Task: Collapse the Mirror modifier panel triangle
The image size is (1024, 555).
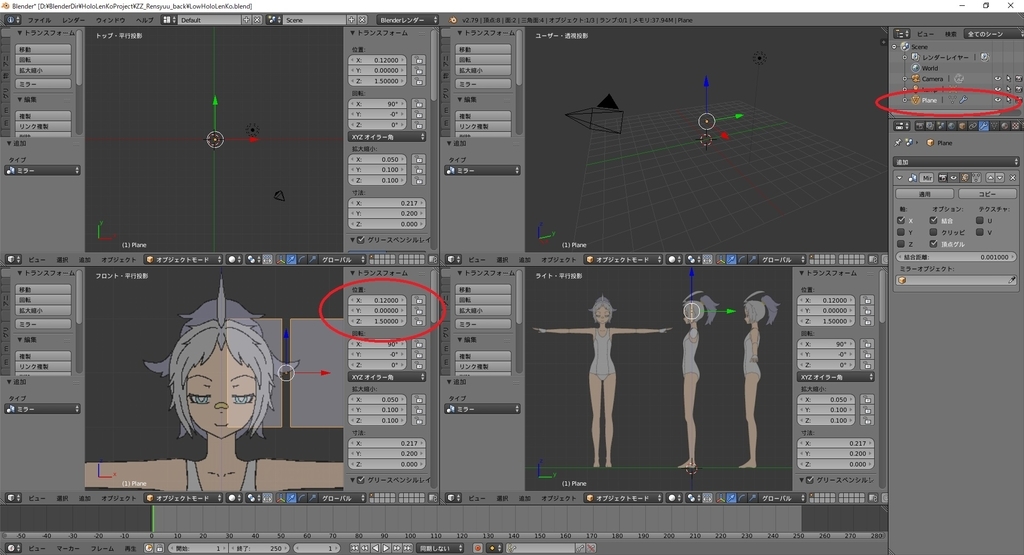Action: (900, 178)
